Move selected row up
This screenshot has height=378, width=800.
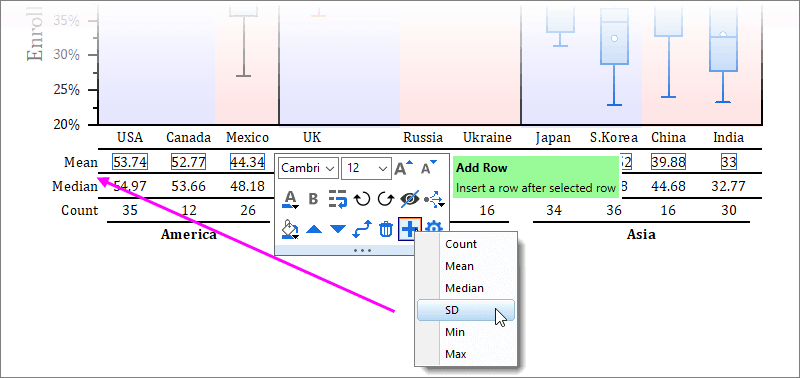tap(314, 230)
